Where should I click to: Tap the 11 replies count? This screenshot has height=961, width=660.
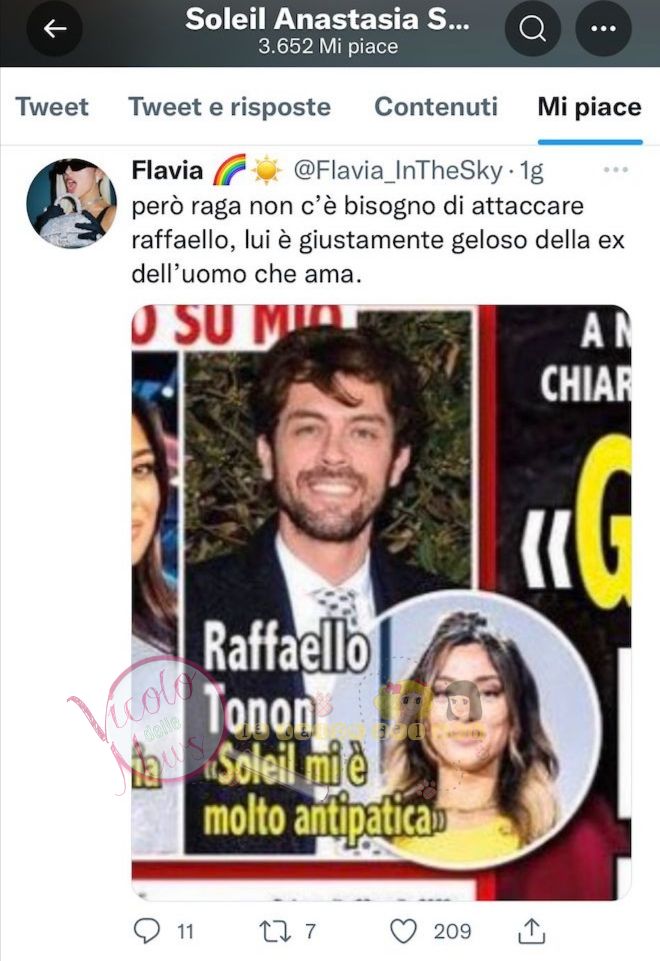point(185,932)
